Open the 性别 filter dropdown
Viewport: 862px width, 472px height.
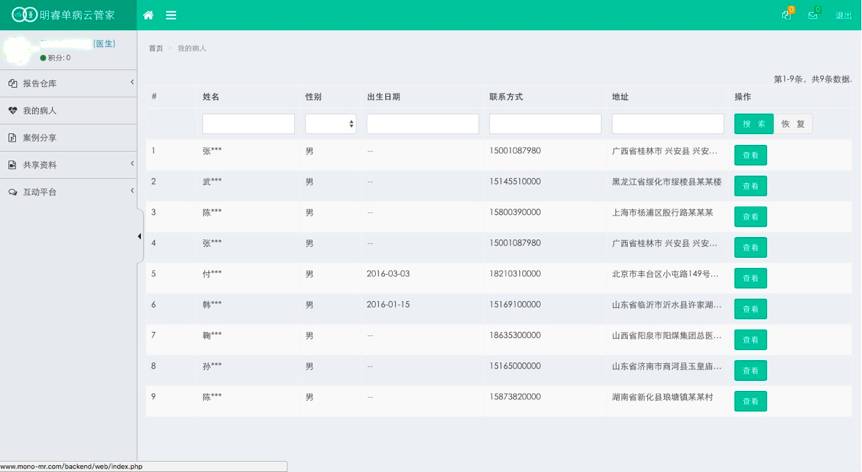click(x=330, y=124)
